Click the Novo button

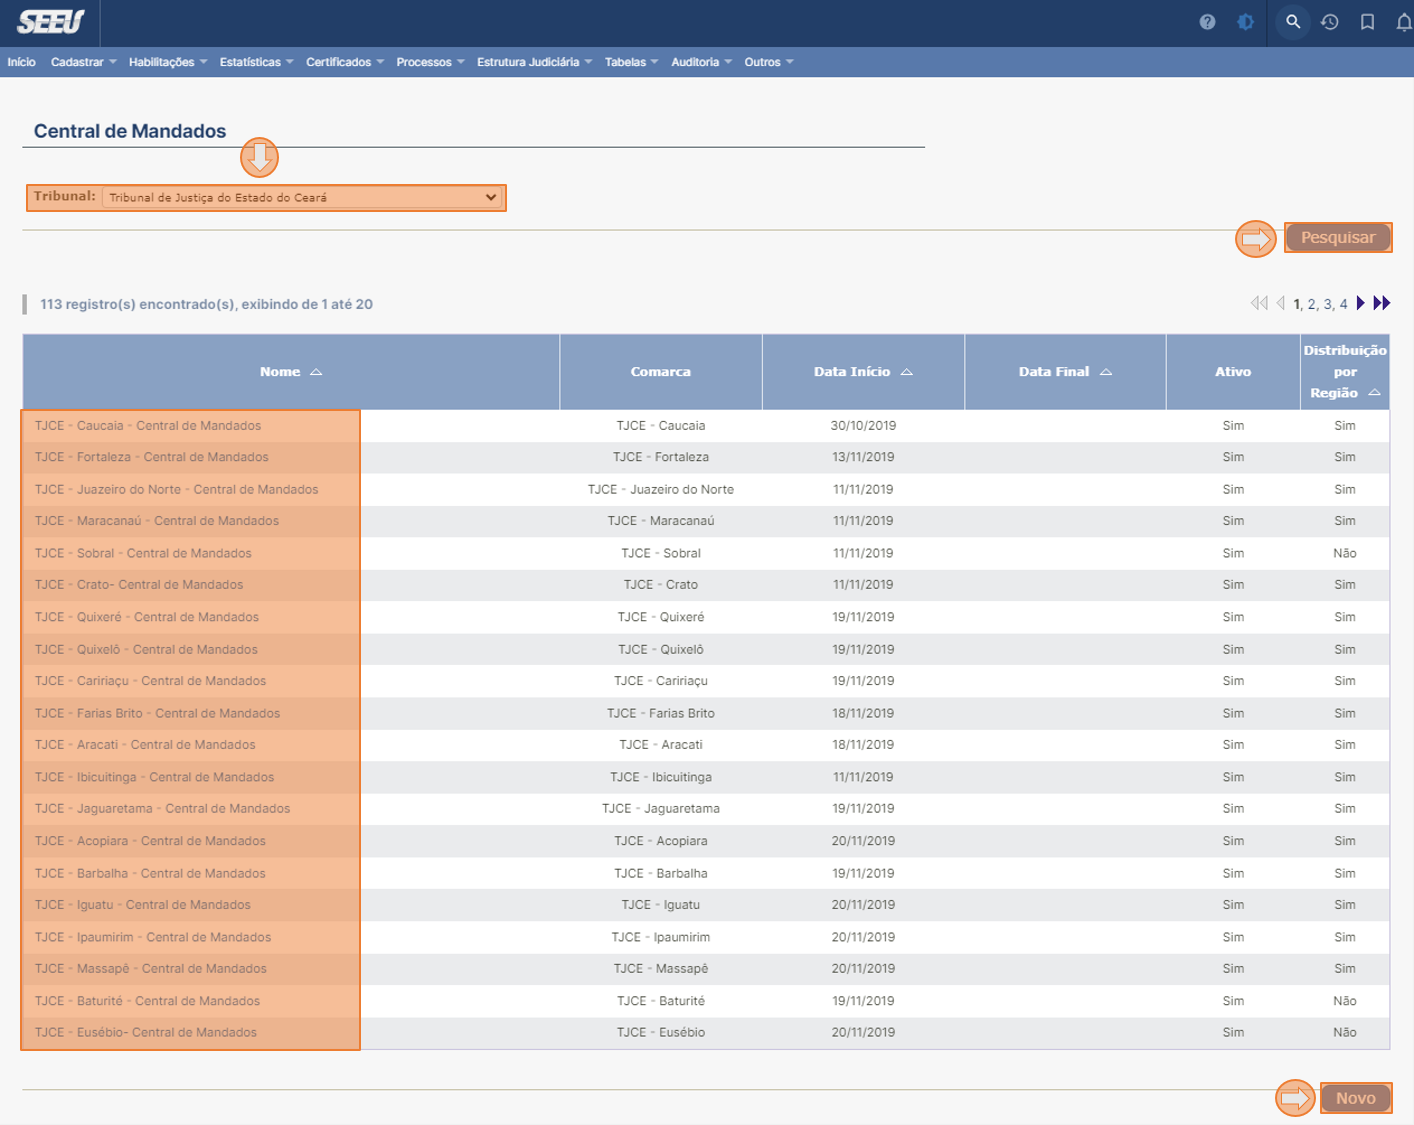[1356, 1098]
